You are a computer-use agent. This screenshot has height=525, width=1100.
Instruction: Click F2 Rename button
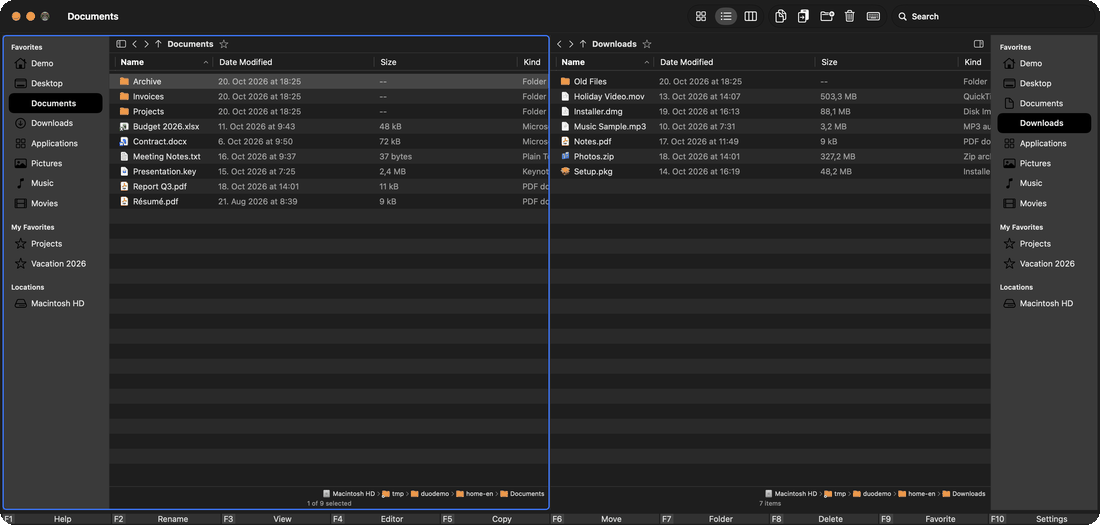point(164,519)
